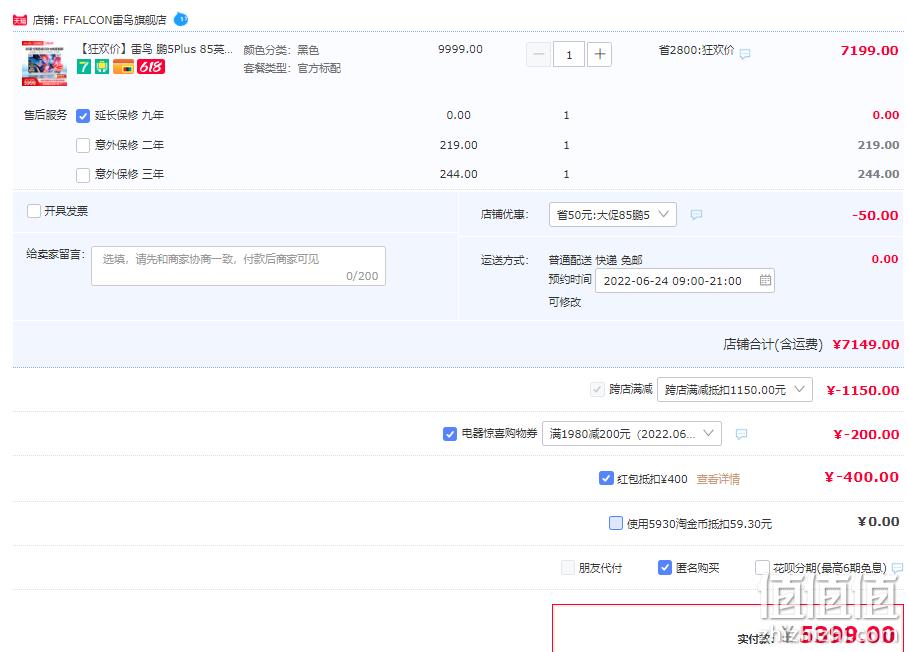Viewport: 908px width, 652px height.
Task: Click the 7199.00 item subtotal
Action: pyautogui.click(x=869, y=50)
